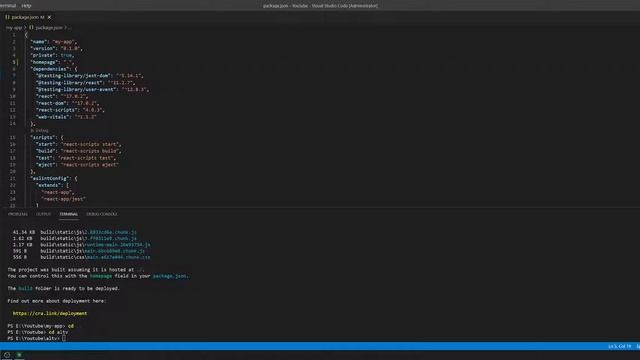Click the "react-app/jest" line
Viewport: 640px width, 360px height.
[63, 199]
